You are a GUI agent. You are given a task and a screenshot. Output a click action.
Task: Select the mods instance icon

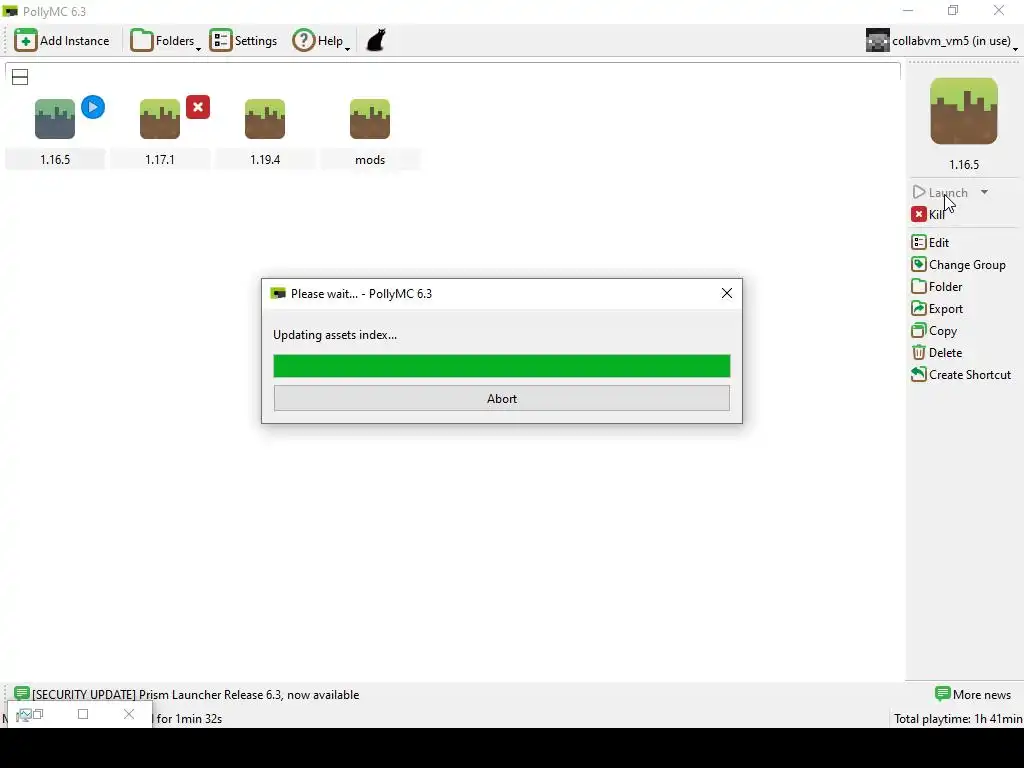coord(370,119)
